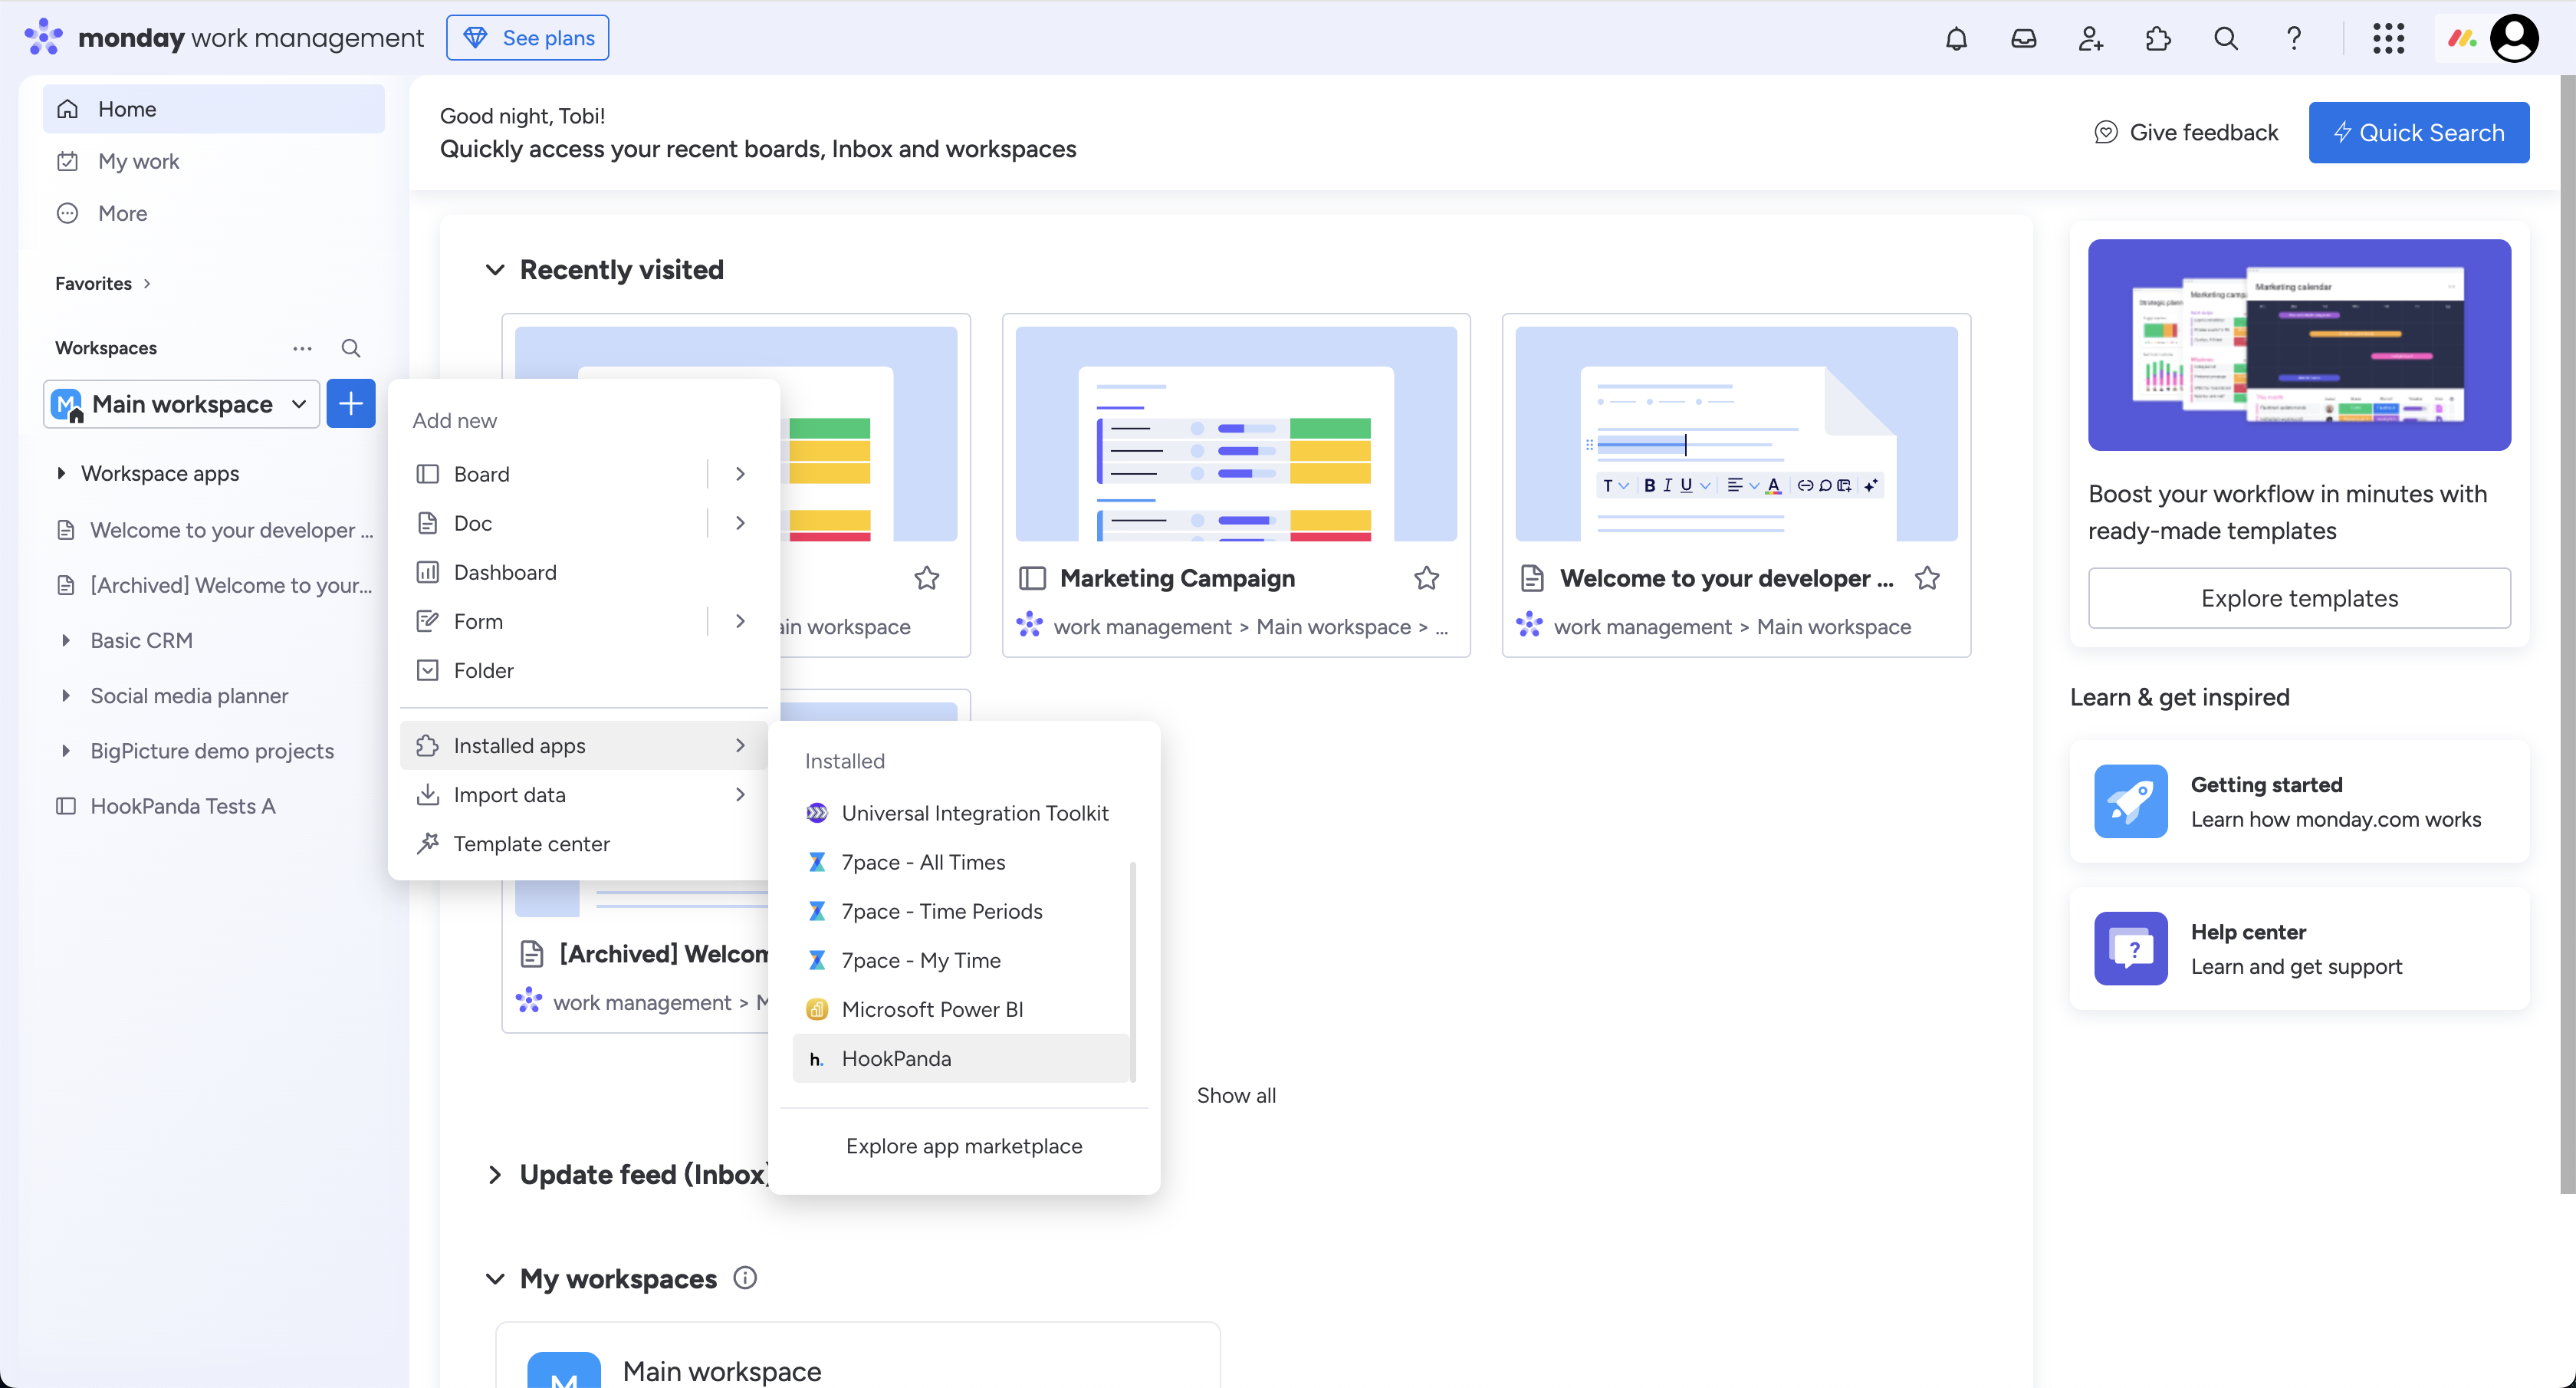Select 7pace - Time Periods
Image resolution: width=2576 pixels, height=1388 pixels.
pyautogui.click(x=960, y=911)
